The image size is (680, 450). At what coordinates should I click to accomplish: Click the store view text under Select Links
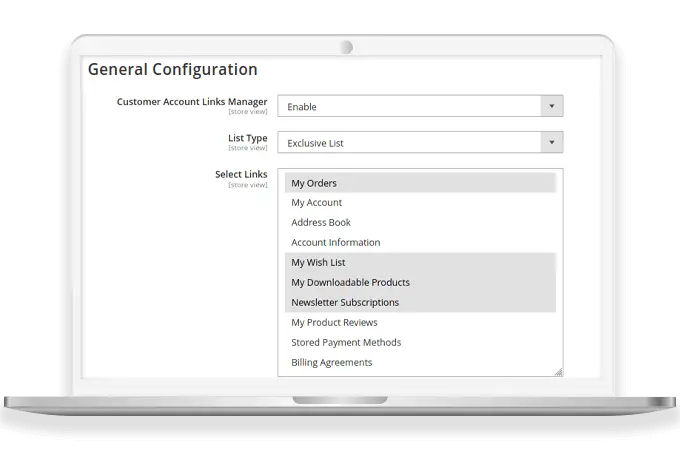(x=247, y=185)
